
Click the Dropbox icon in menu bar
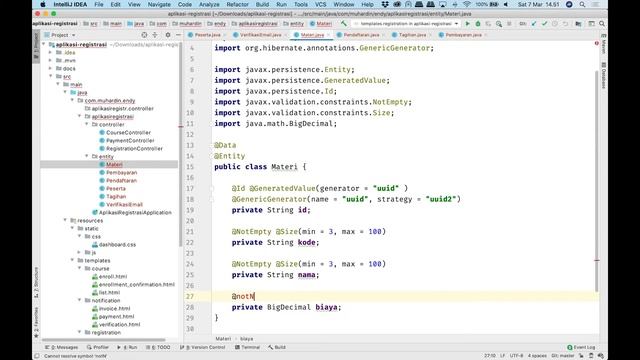pyautogui.click(x=385, y=4)
